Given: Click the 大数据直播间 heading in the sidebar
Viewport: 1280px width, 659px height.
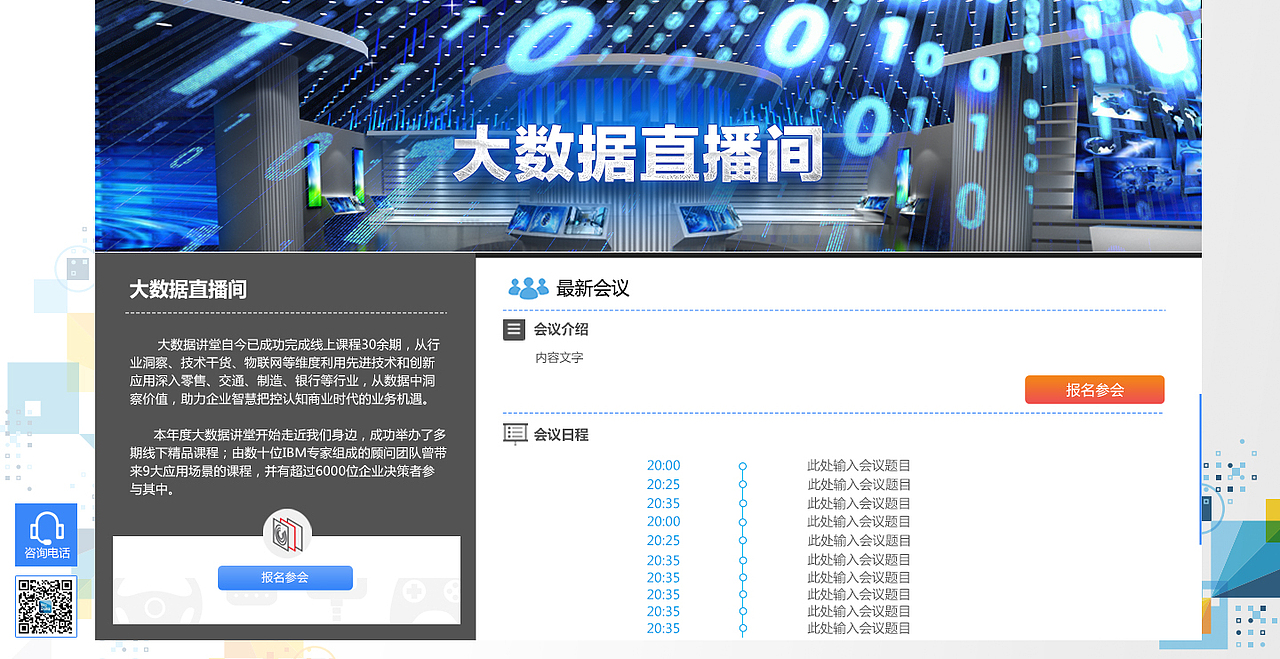Looking at the screenshot, I should tap(186, 289).
